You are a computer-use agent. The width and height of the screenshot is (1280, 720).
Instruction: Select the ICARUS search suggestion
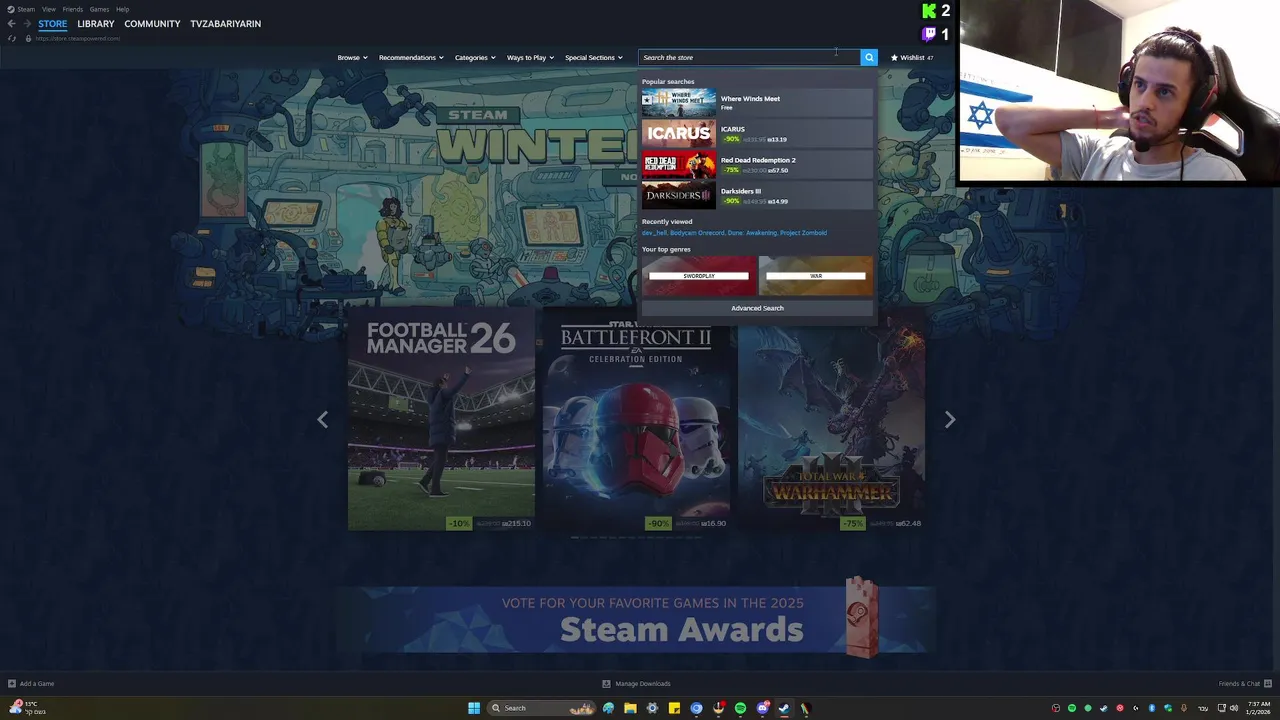[x=757, y=134]
